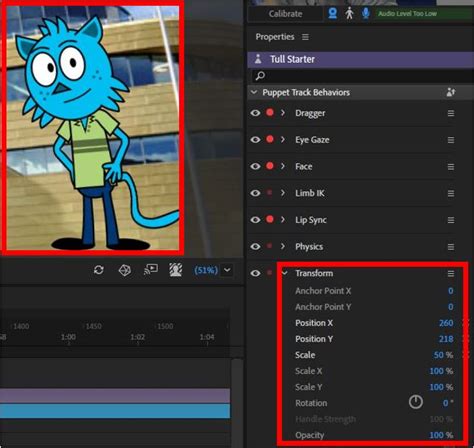This screenshot has height=448, width=474.
Task: Collapse the Transform behavior
Action: tap(285, 273)
